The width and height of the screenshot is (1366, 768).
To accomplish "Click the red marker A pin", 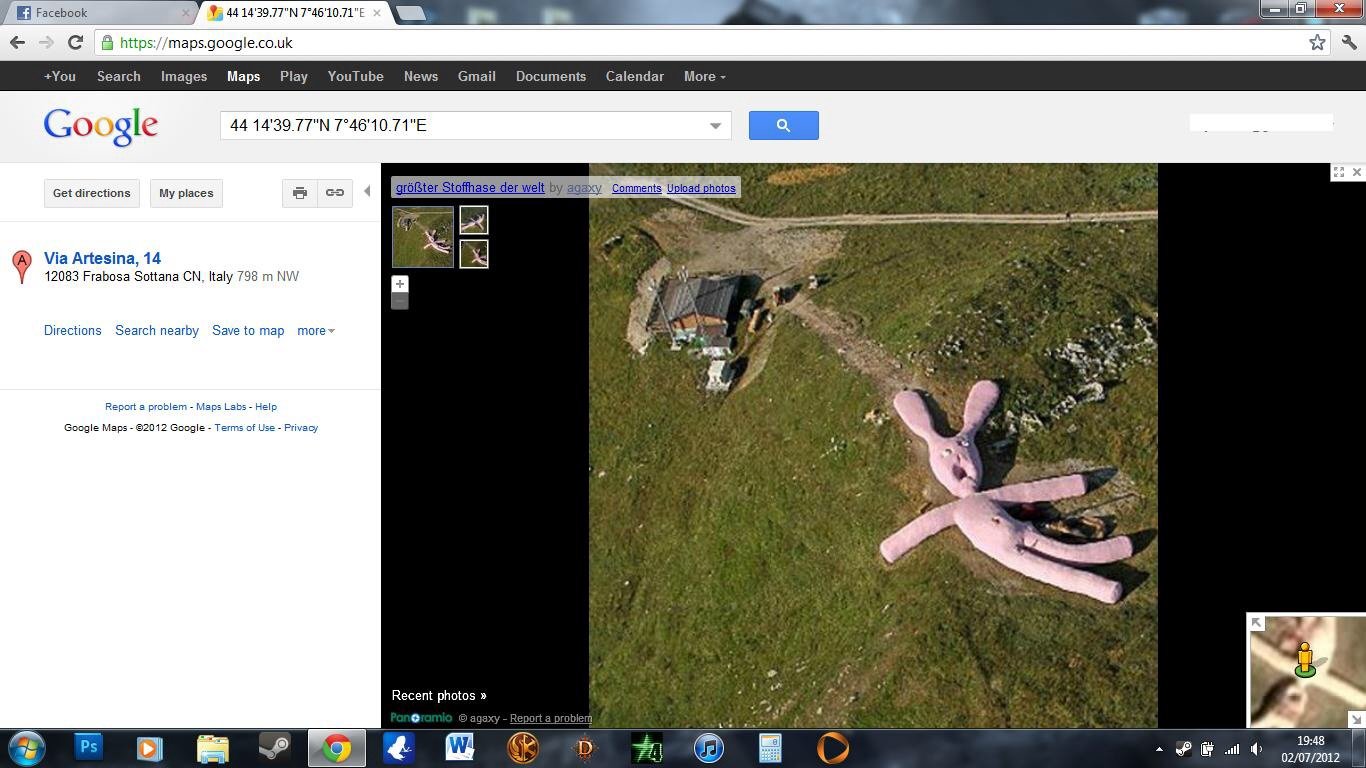I will [21, 266].
